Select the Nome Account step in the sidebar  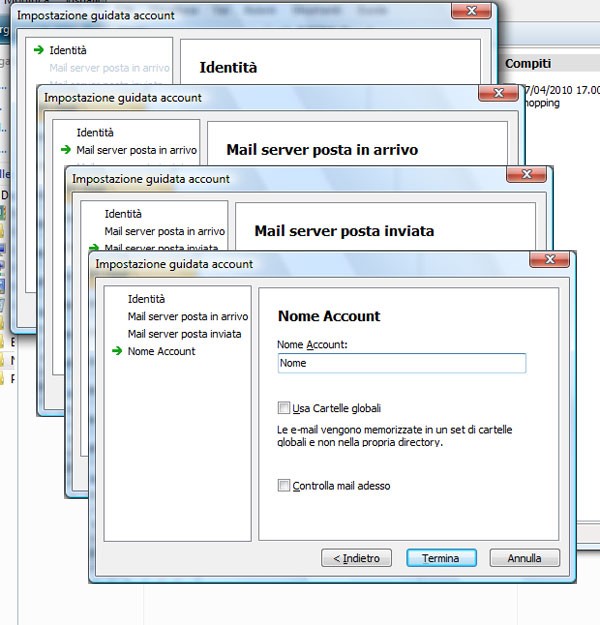(161, 351)
